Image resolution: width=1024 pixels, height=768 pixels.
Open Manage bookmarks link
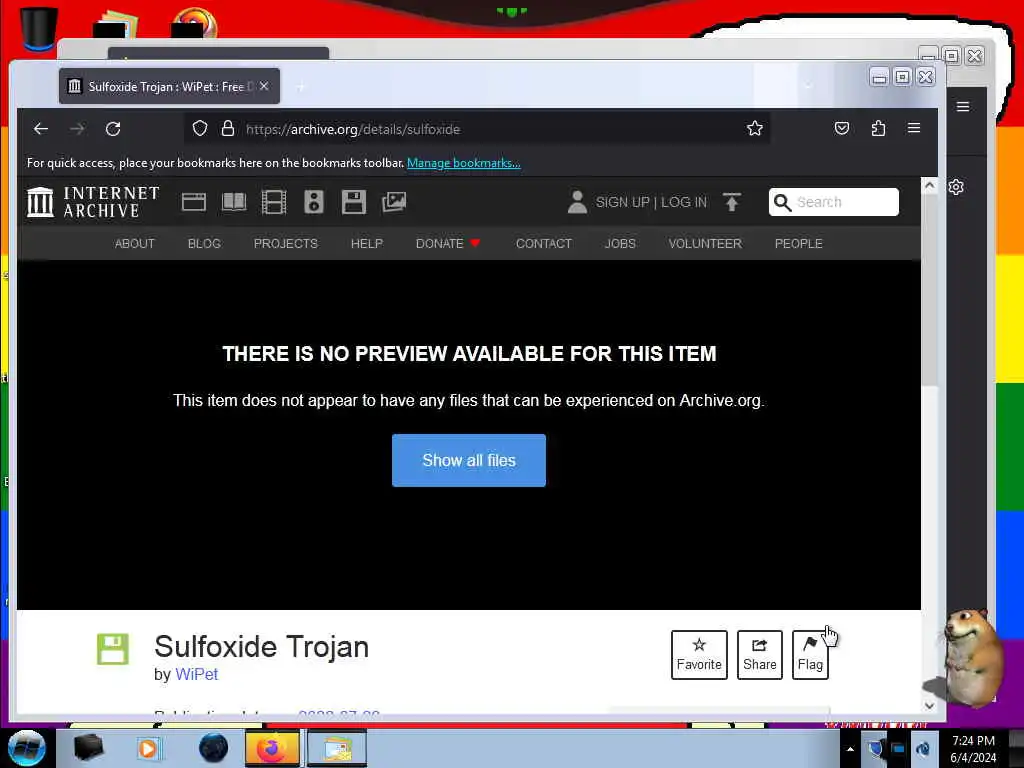[464, 163]
